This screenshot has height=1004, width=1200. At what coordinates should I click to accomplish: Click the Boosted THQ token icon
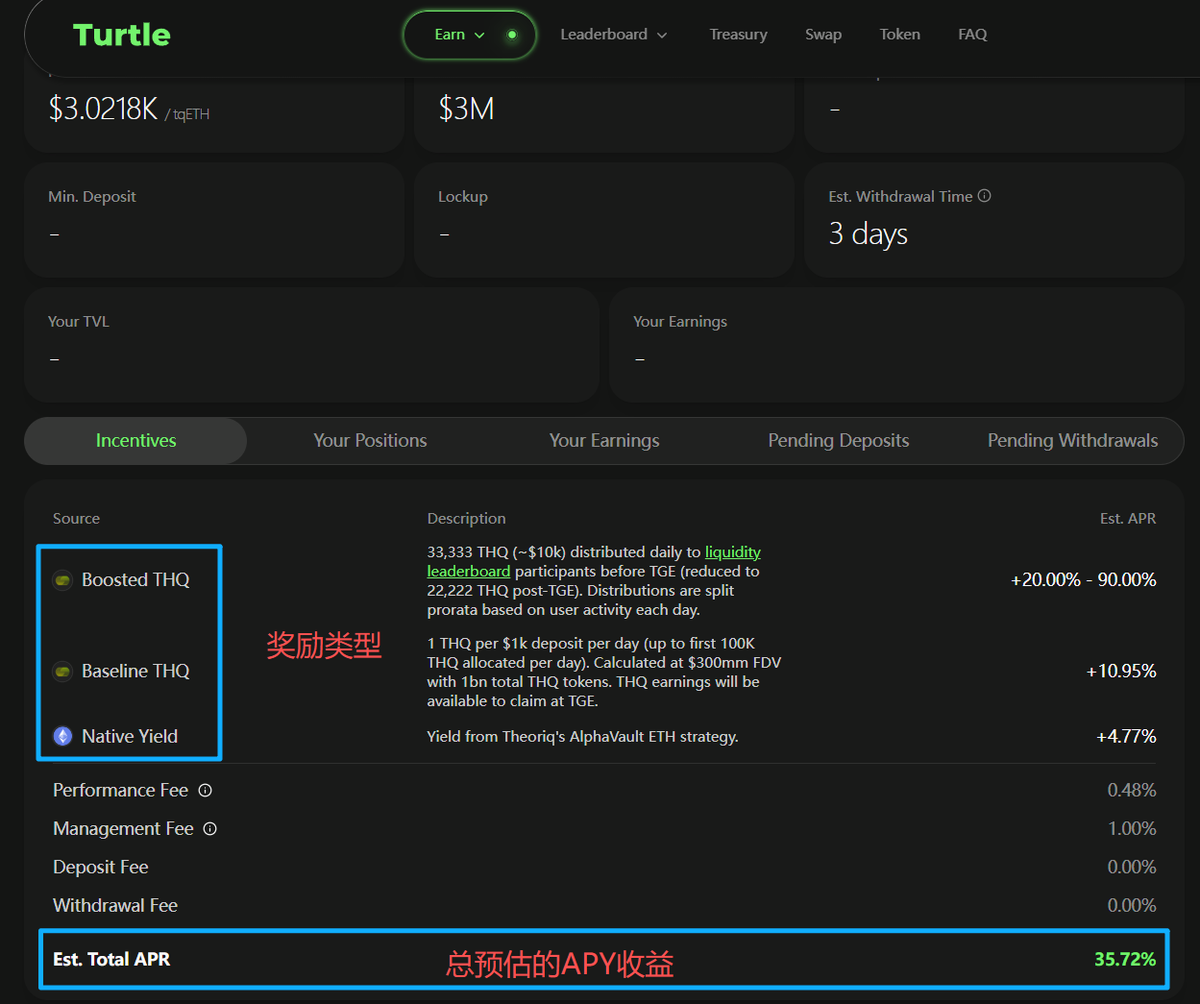tap(63, 580)
